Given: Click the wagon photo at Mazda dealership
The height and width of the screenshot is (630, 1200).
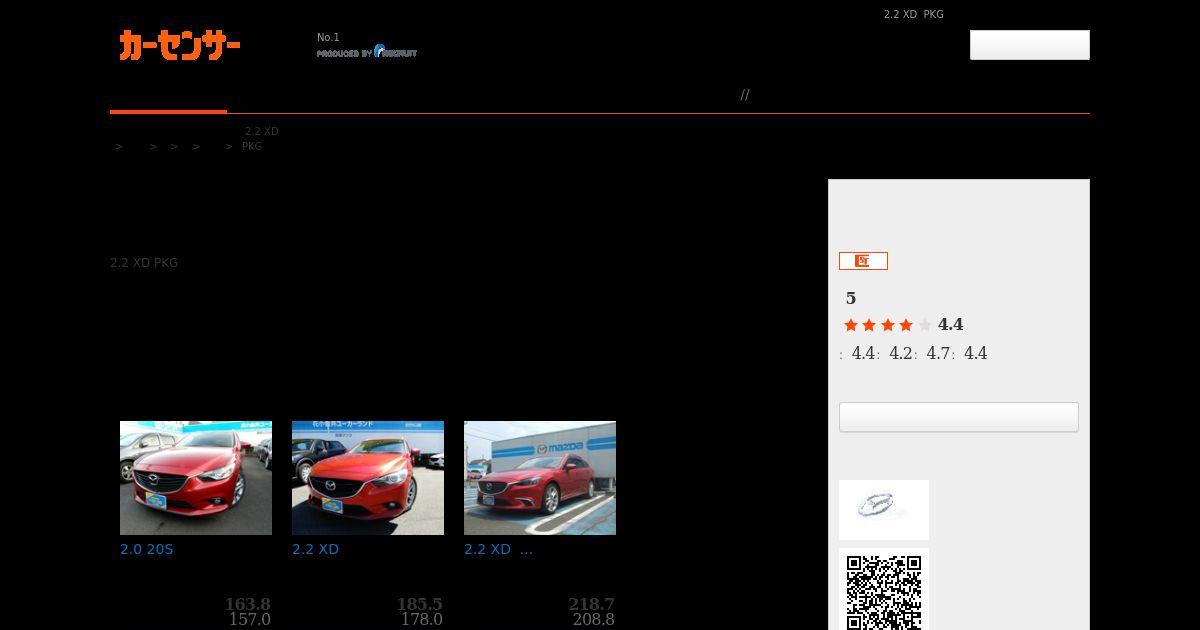Looking at the screenshot, I should 540,478.
